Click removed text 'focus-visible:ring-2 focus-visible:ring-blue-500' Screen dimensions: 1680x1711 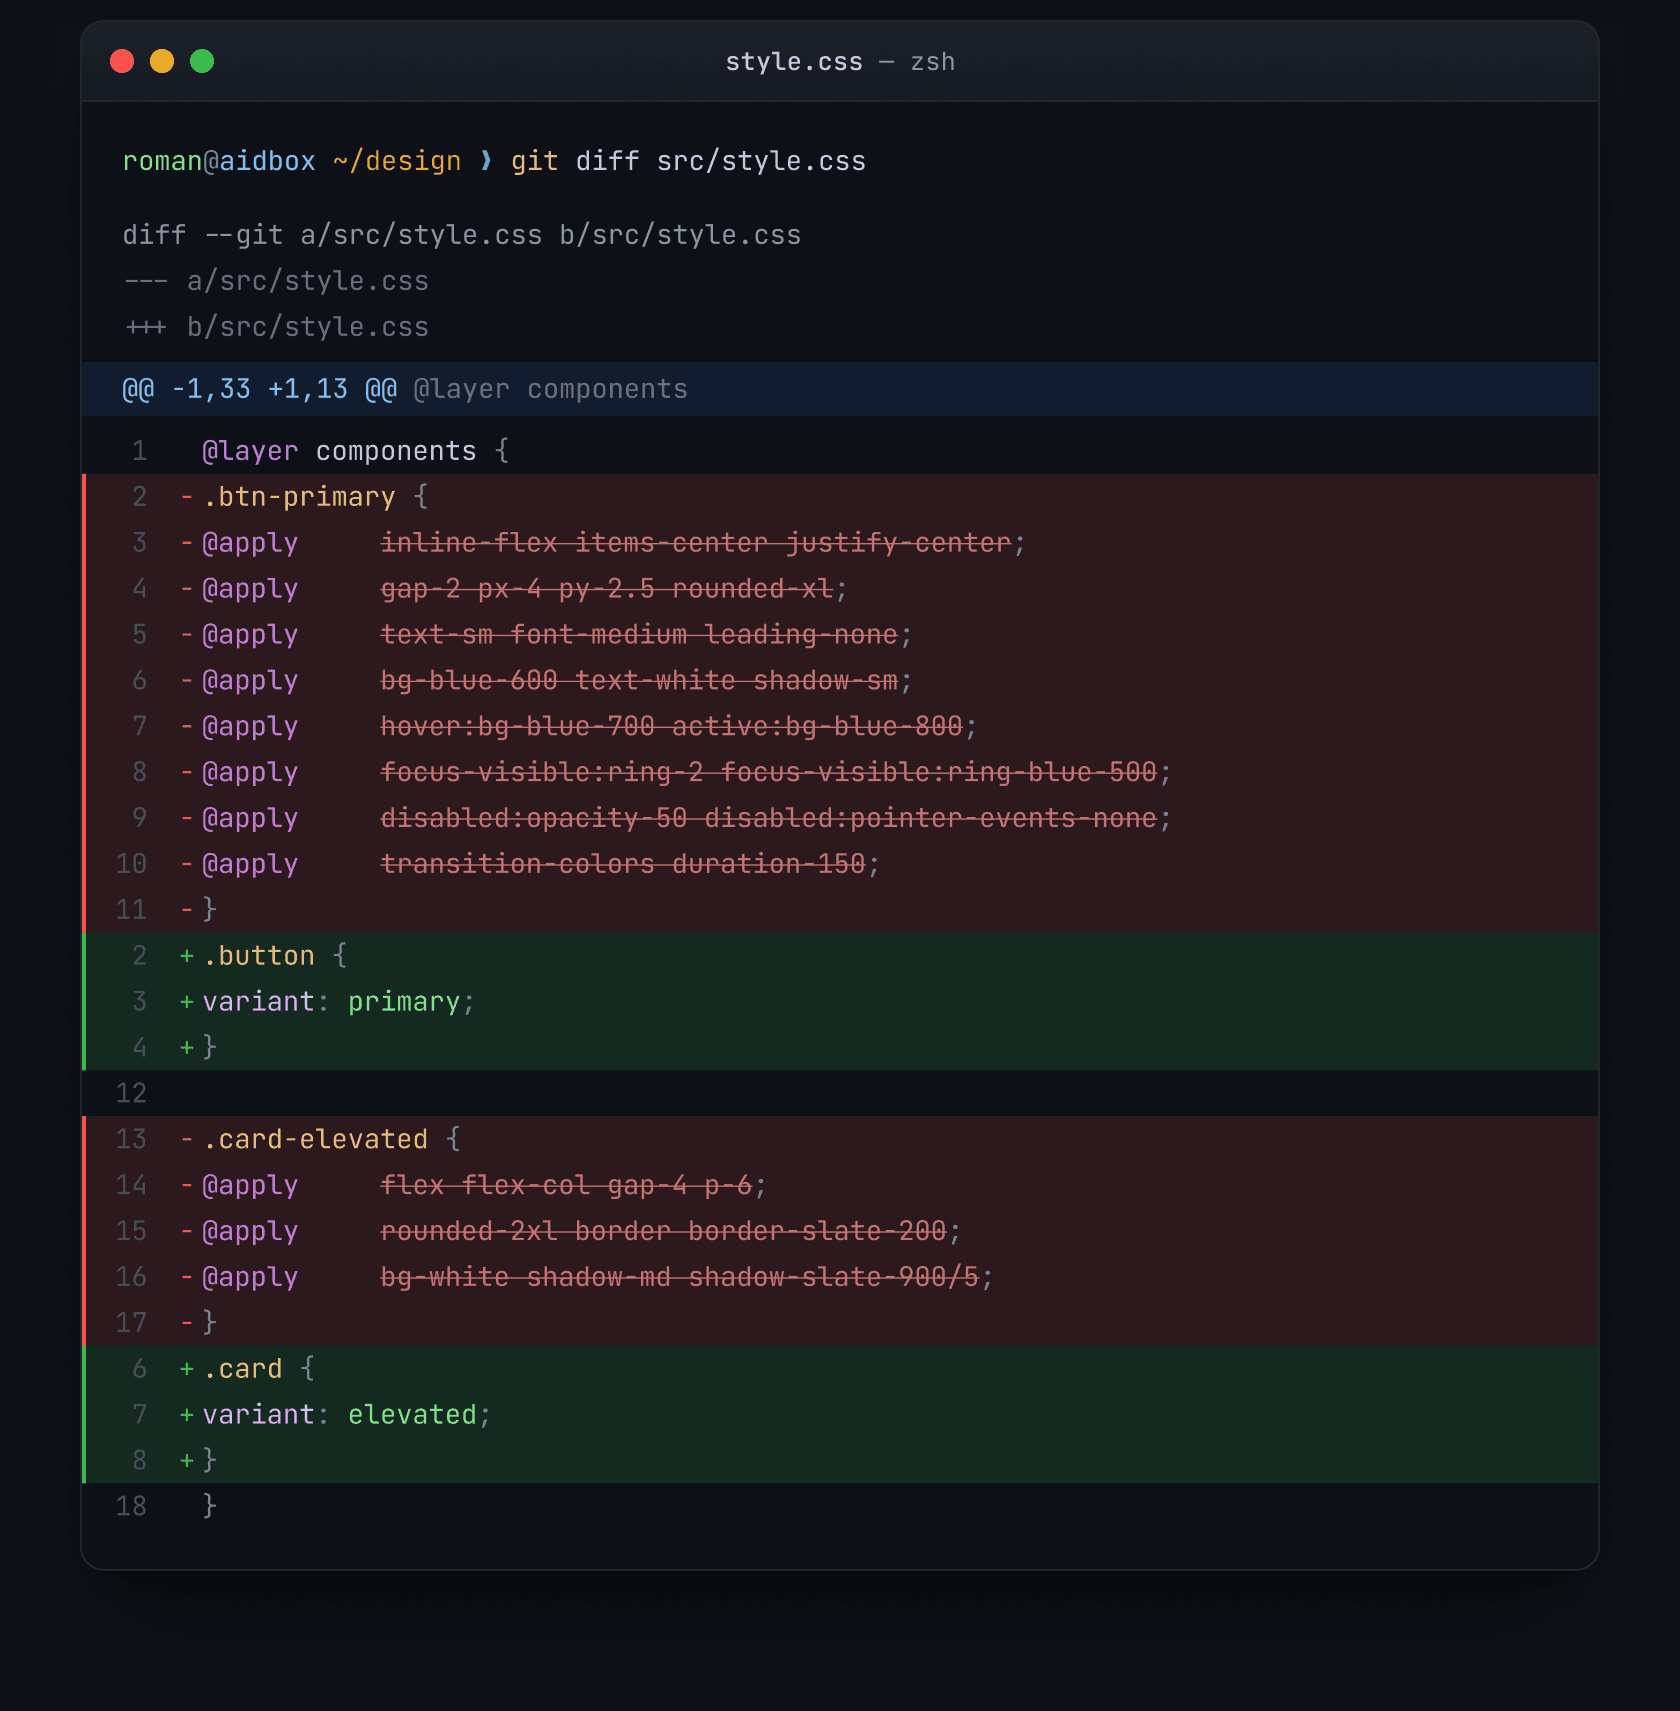768,773
